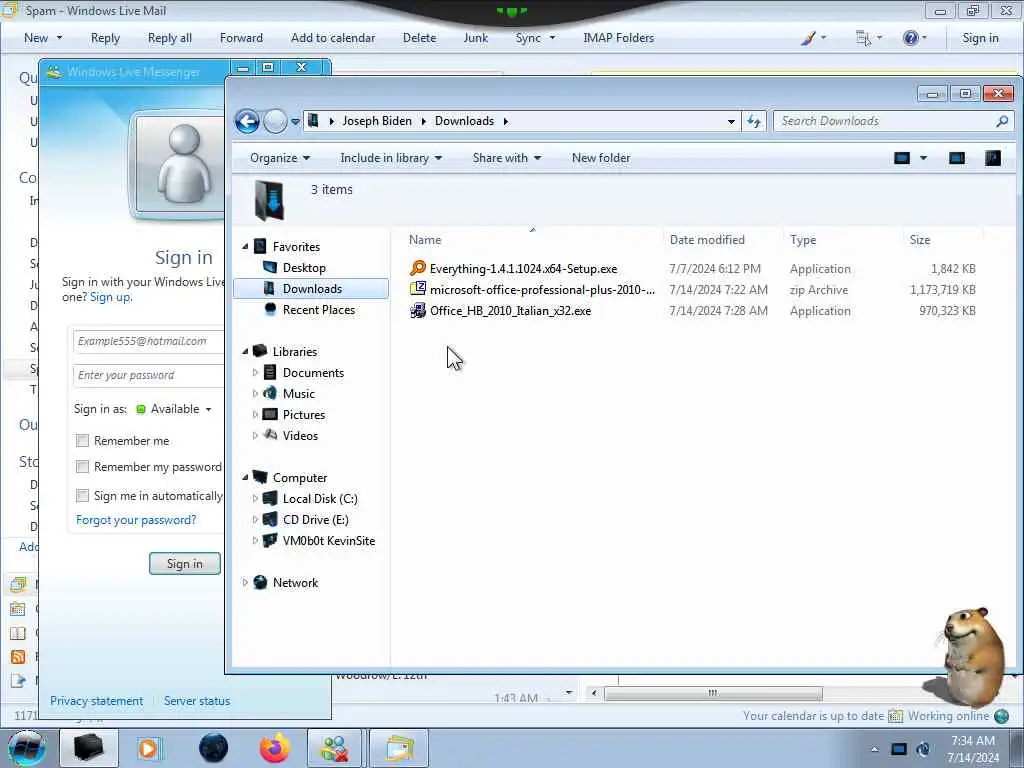Open Recent Places

coord(318,310)
